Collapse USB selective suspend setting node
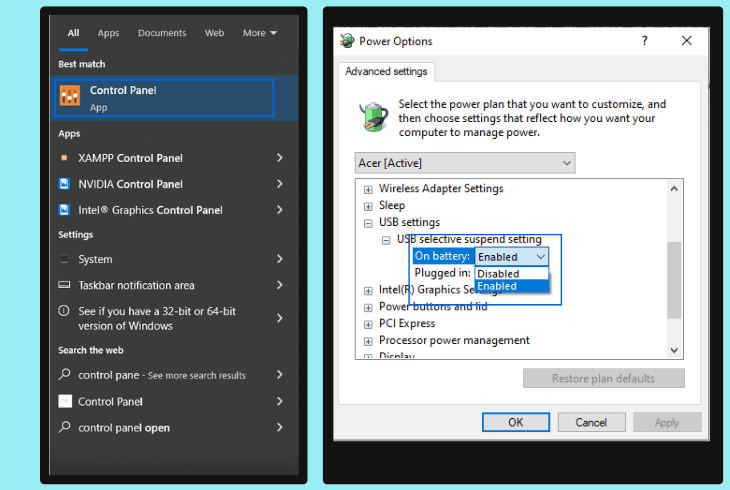The height and width of the screenshot is (490, 730). pyautogui.click(x=386, y=240)
